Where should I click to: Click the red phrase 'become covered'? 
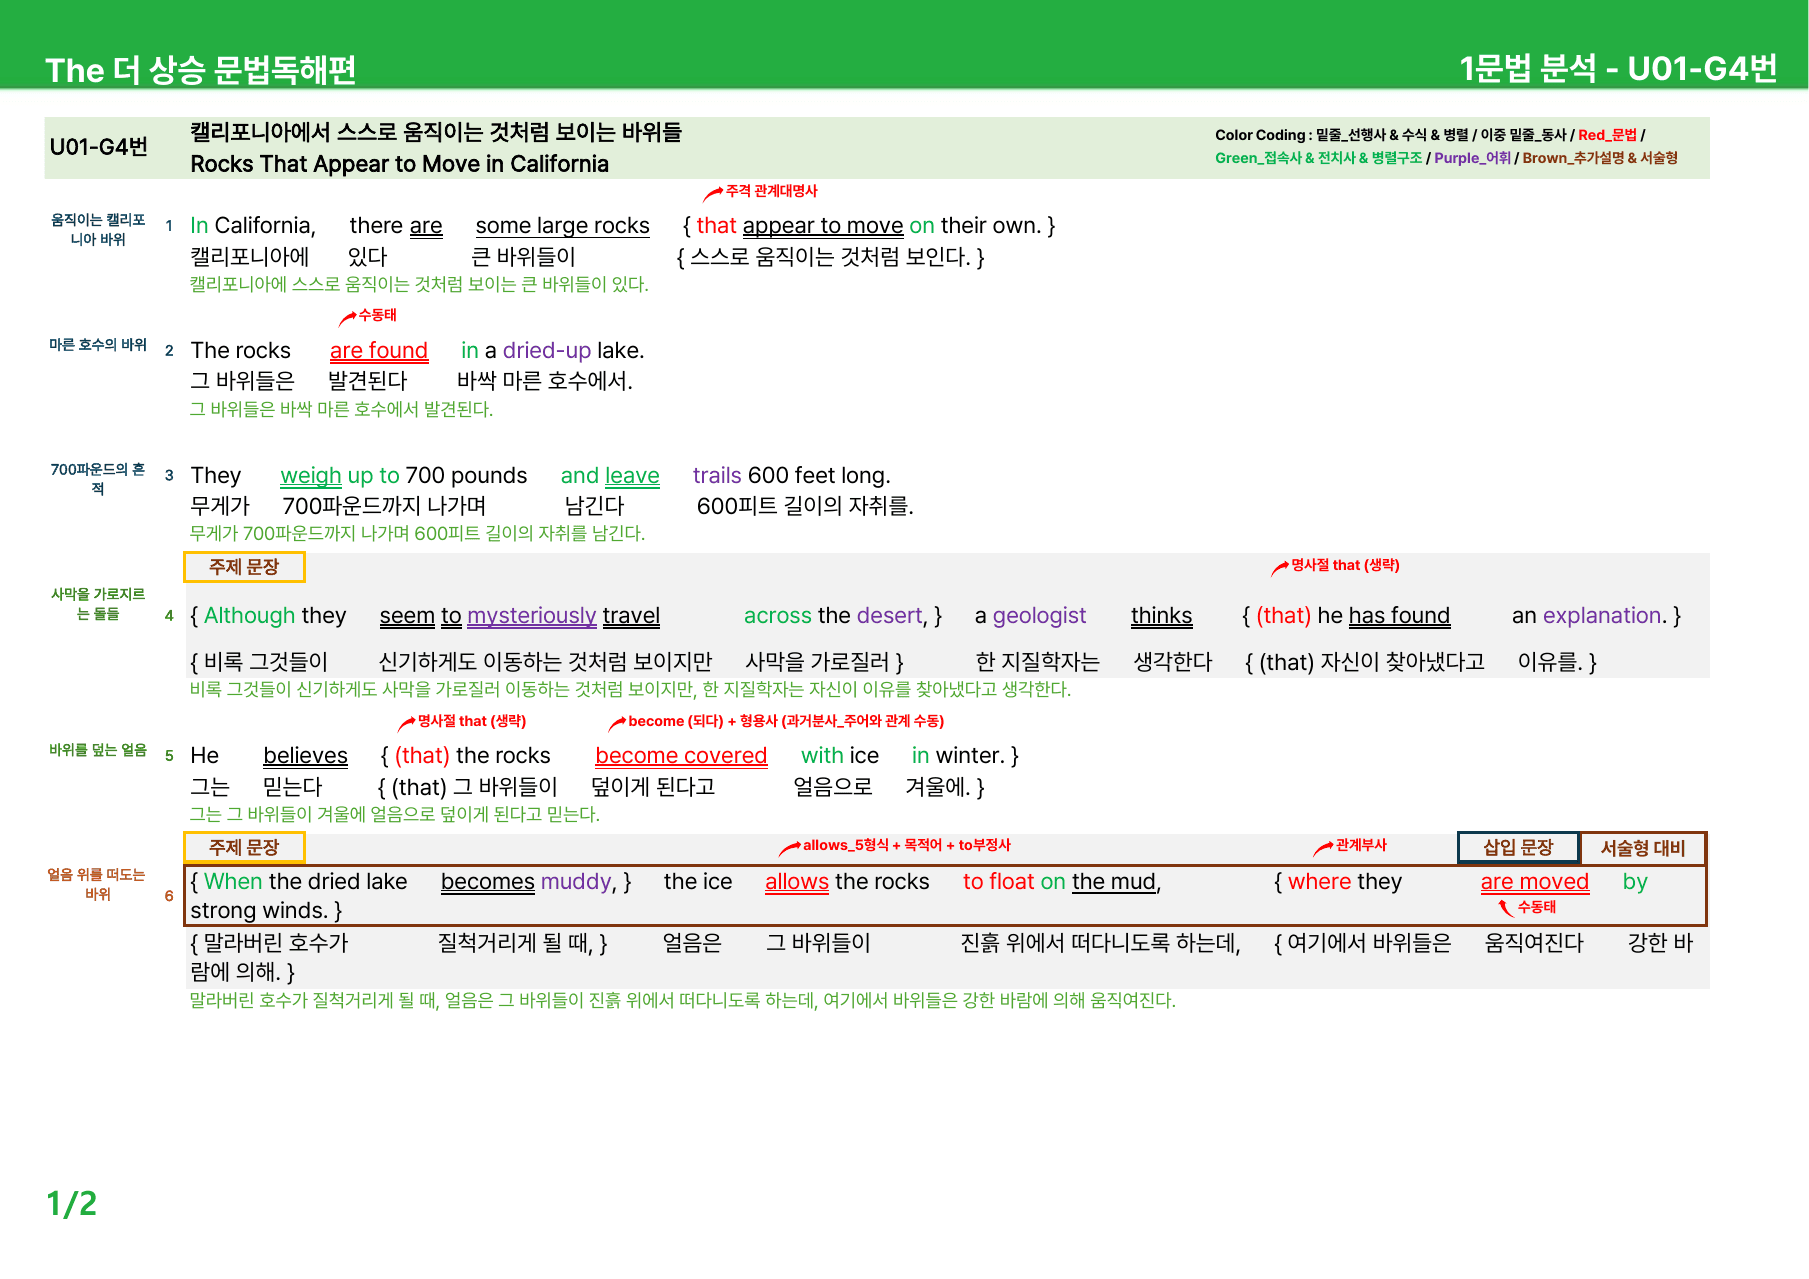click(x=681, y=756)
